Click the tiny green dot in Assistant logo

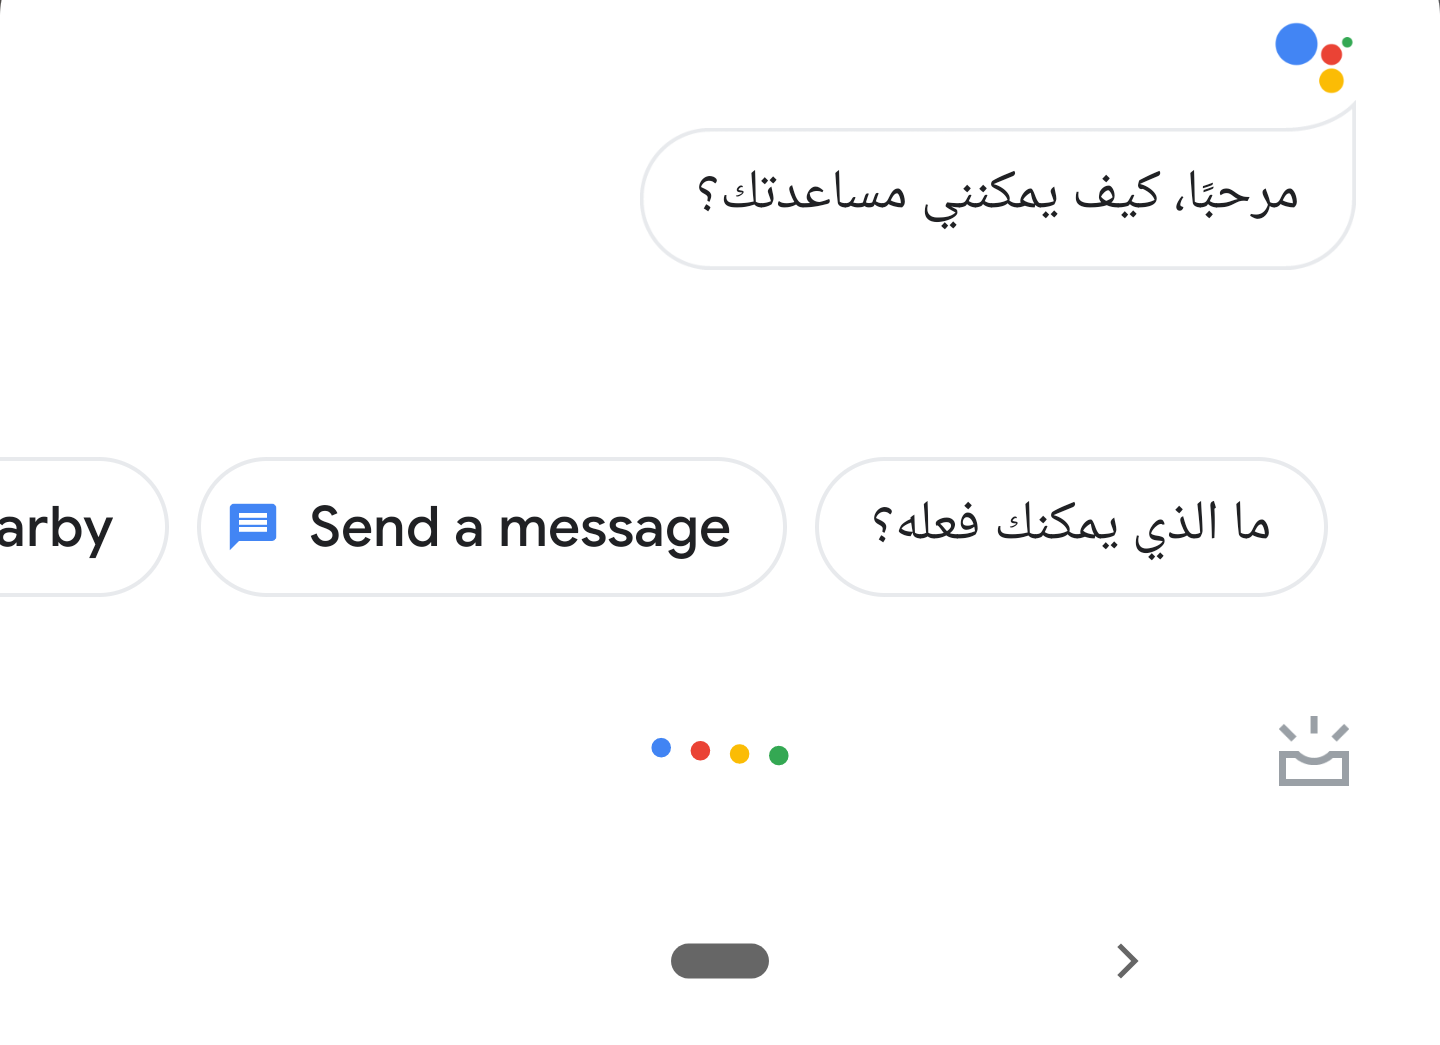(1347, 42)
